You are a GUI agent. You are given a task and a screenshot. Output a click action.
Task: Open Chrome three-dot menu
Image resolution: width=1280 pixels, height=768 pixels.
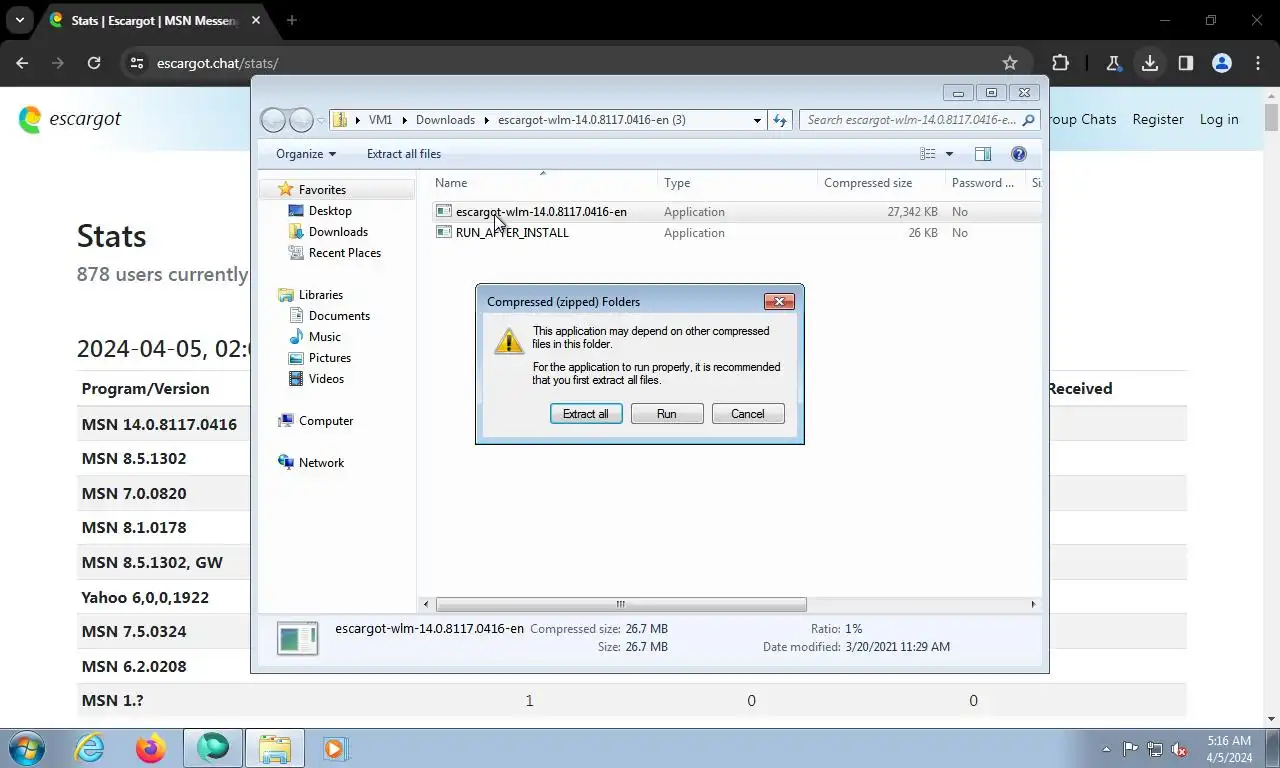[x=1257, y=63]
